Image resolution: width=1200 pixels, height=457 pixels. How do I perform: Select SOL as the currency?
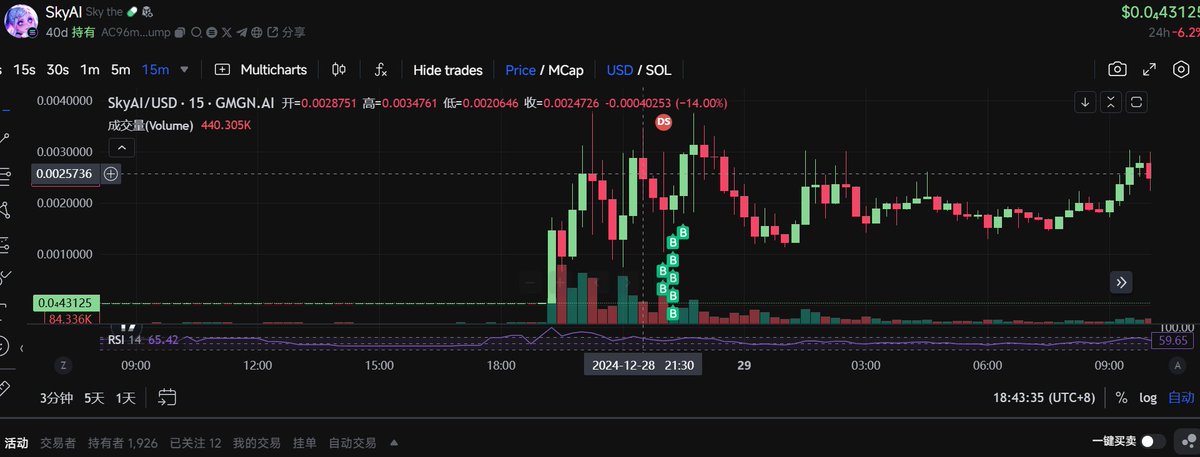[x=658, y=70]
